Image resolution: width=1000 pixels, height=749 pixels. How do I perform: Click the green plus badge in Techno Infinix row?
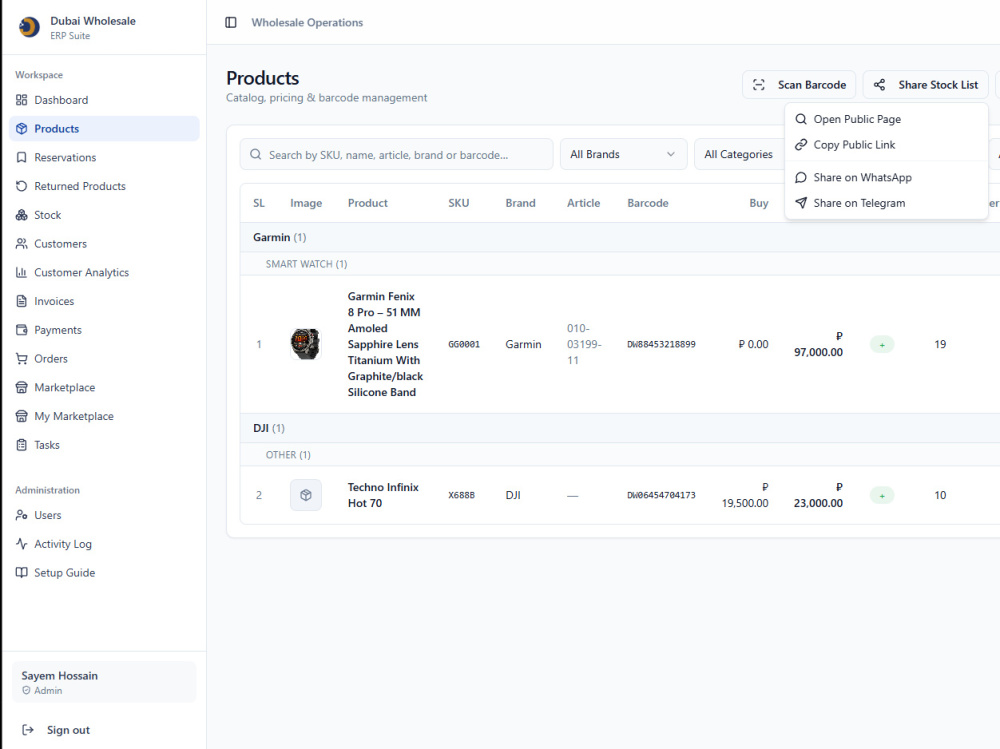point(882,496)
